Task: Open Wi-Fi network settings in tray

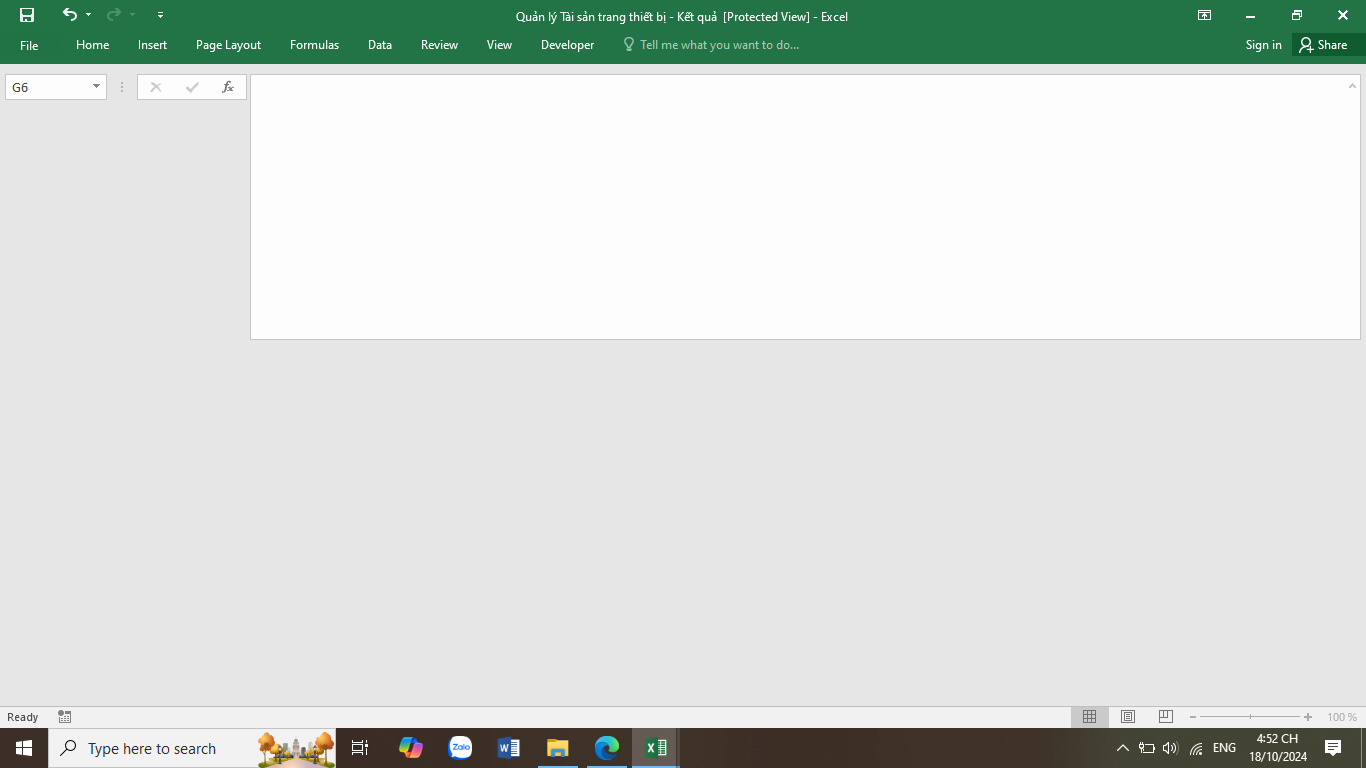Action: (1196, 748)
